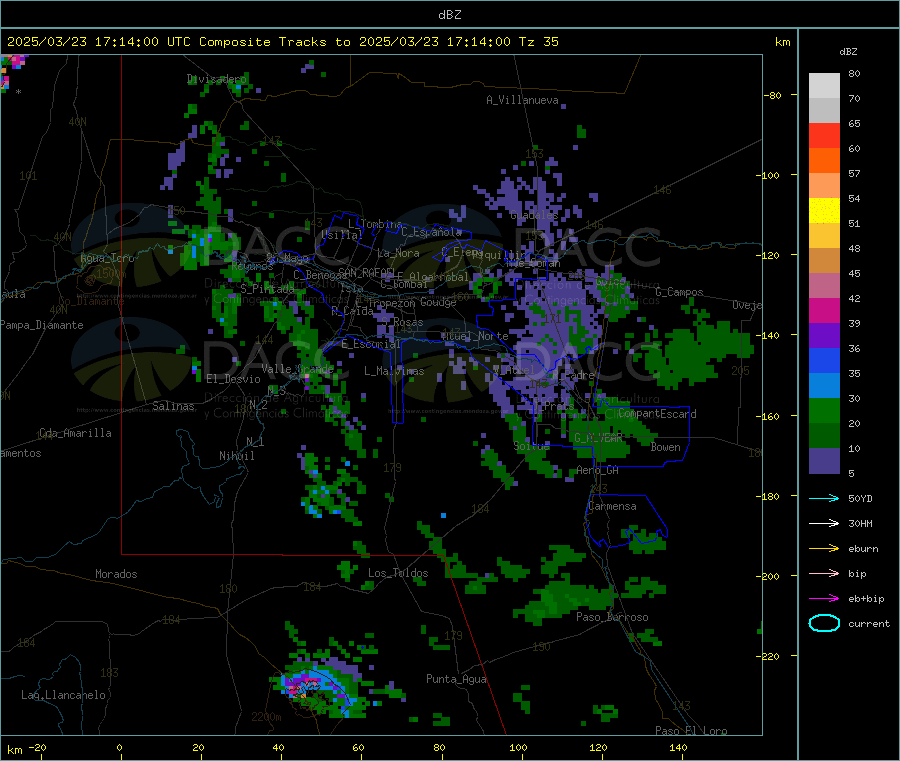The height and width of the screenshot is (761, 900).
Task: Click the 'La_Nora' map label
Action: pos(398,253)
